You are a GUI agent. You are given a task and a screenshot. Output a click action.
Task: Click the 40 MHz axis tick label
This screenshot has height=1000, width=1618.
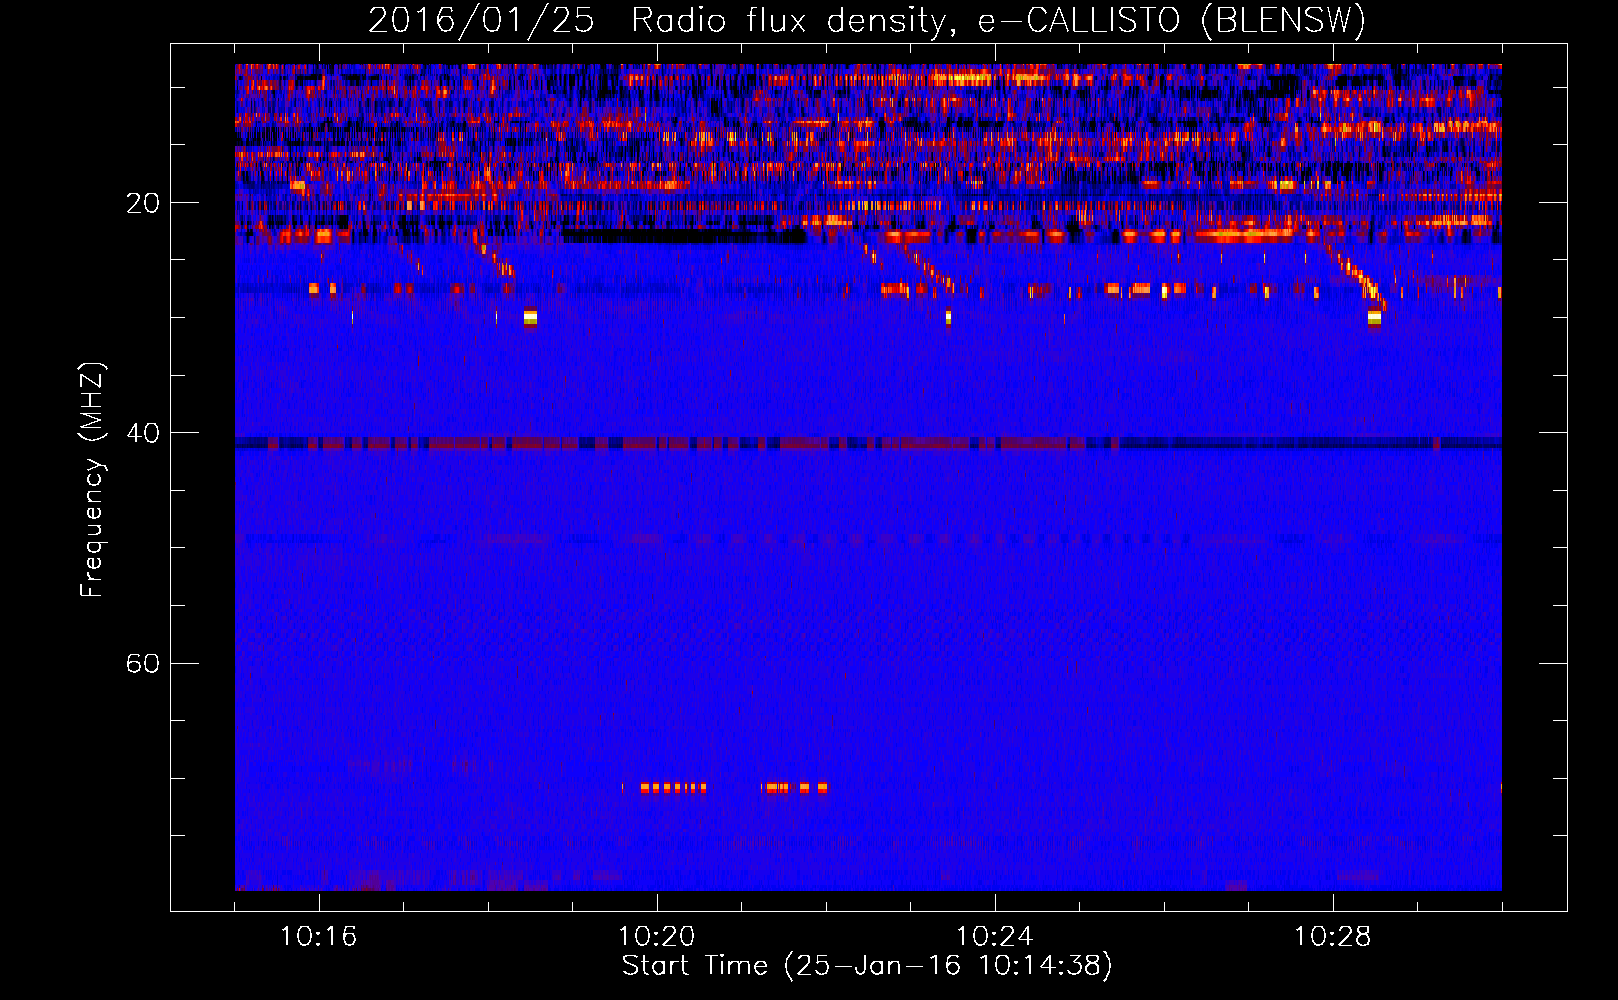coord(142,433)
